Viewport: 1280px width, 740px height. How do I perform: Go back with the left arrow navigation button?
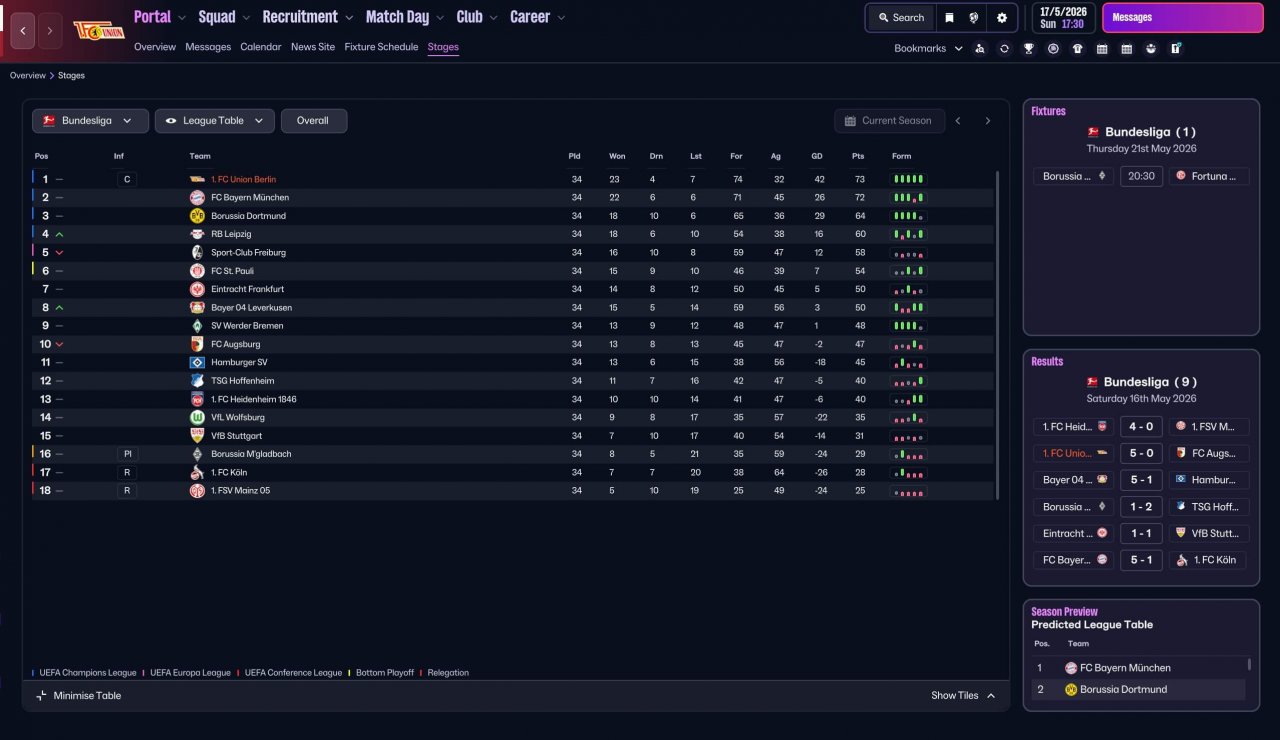tap(22, 31)
